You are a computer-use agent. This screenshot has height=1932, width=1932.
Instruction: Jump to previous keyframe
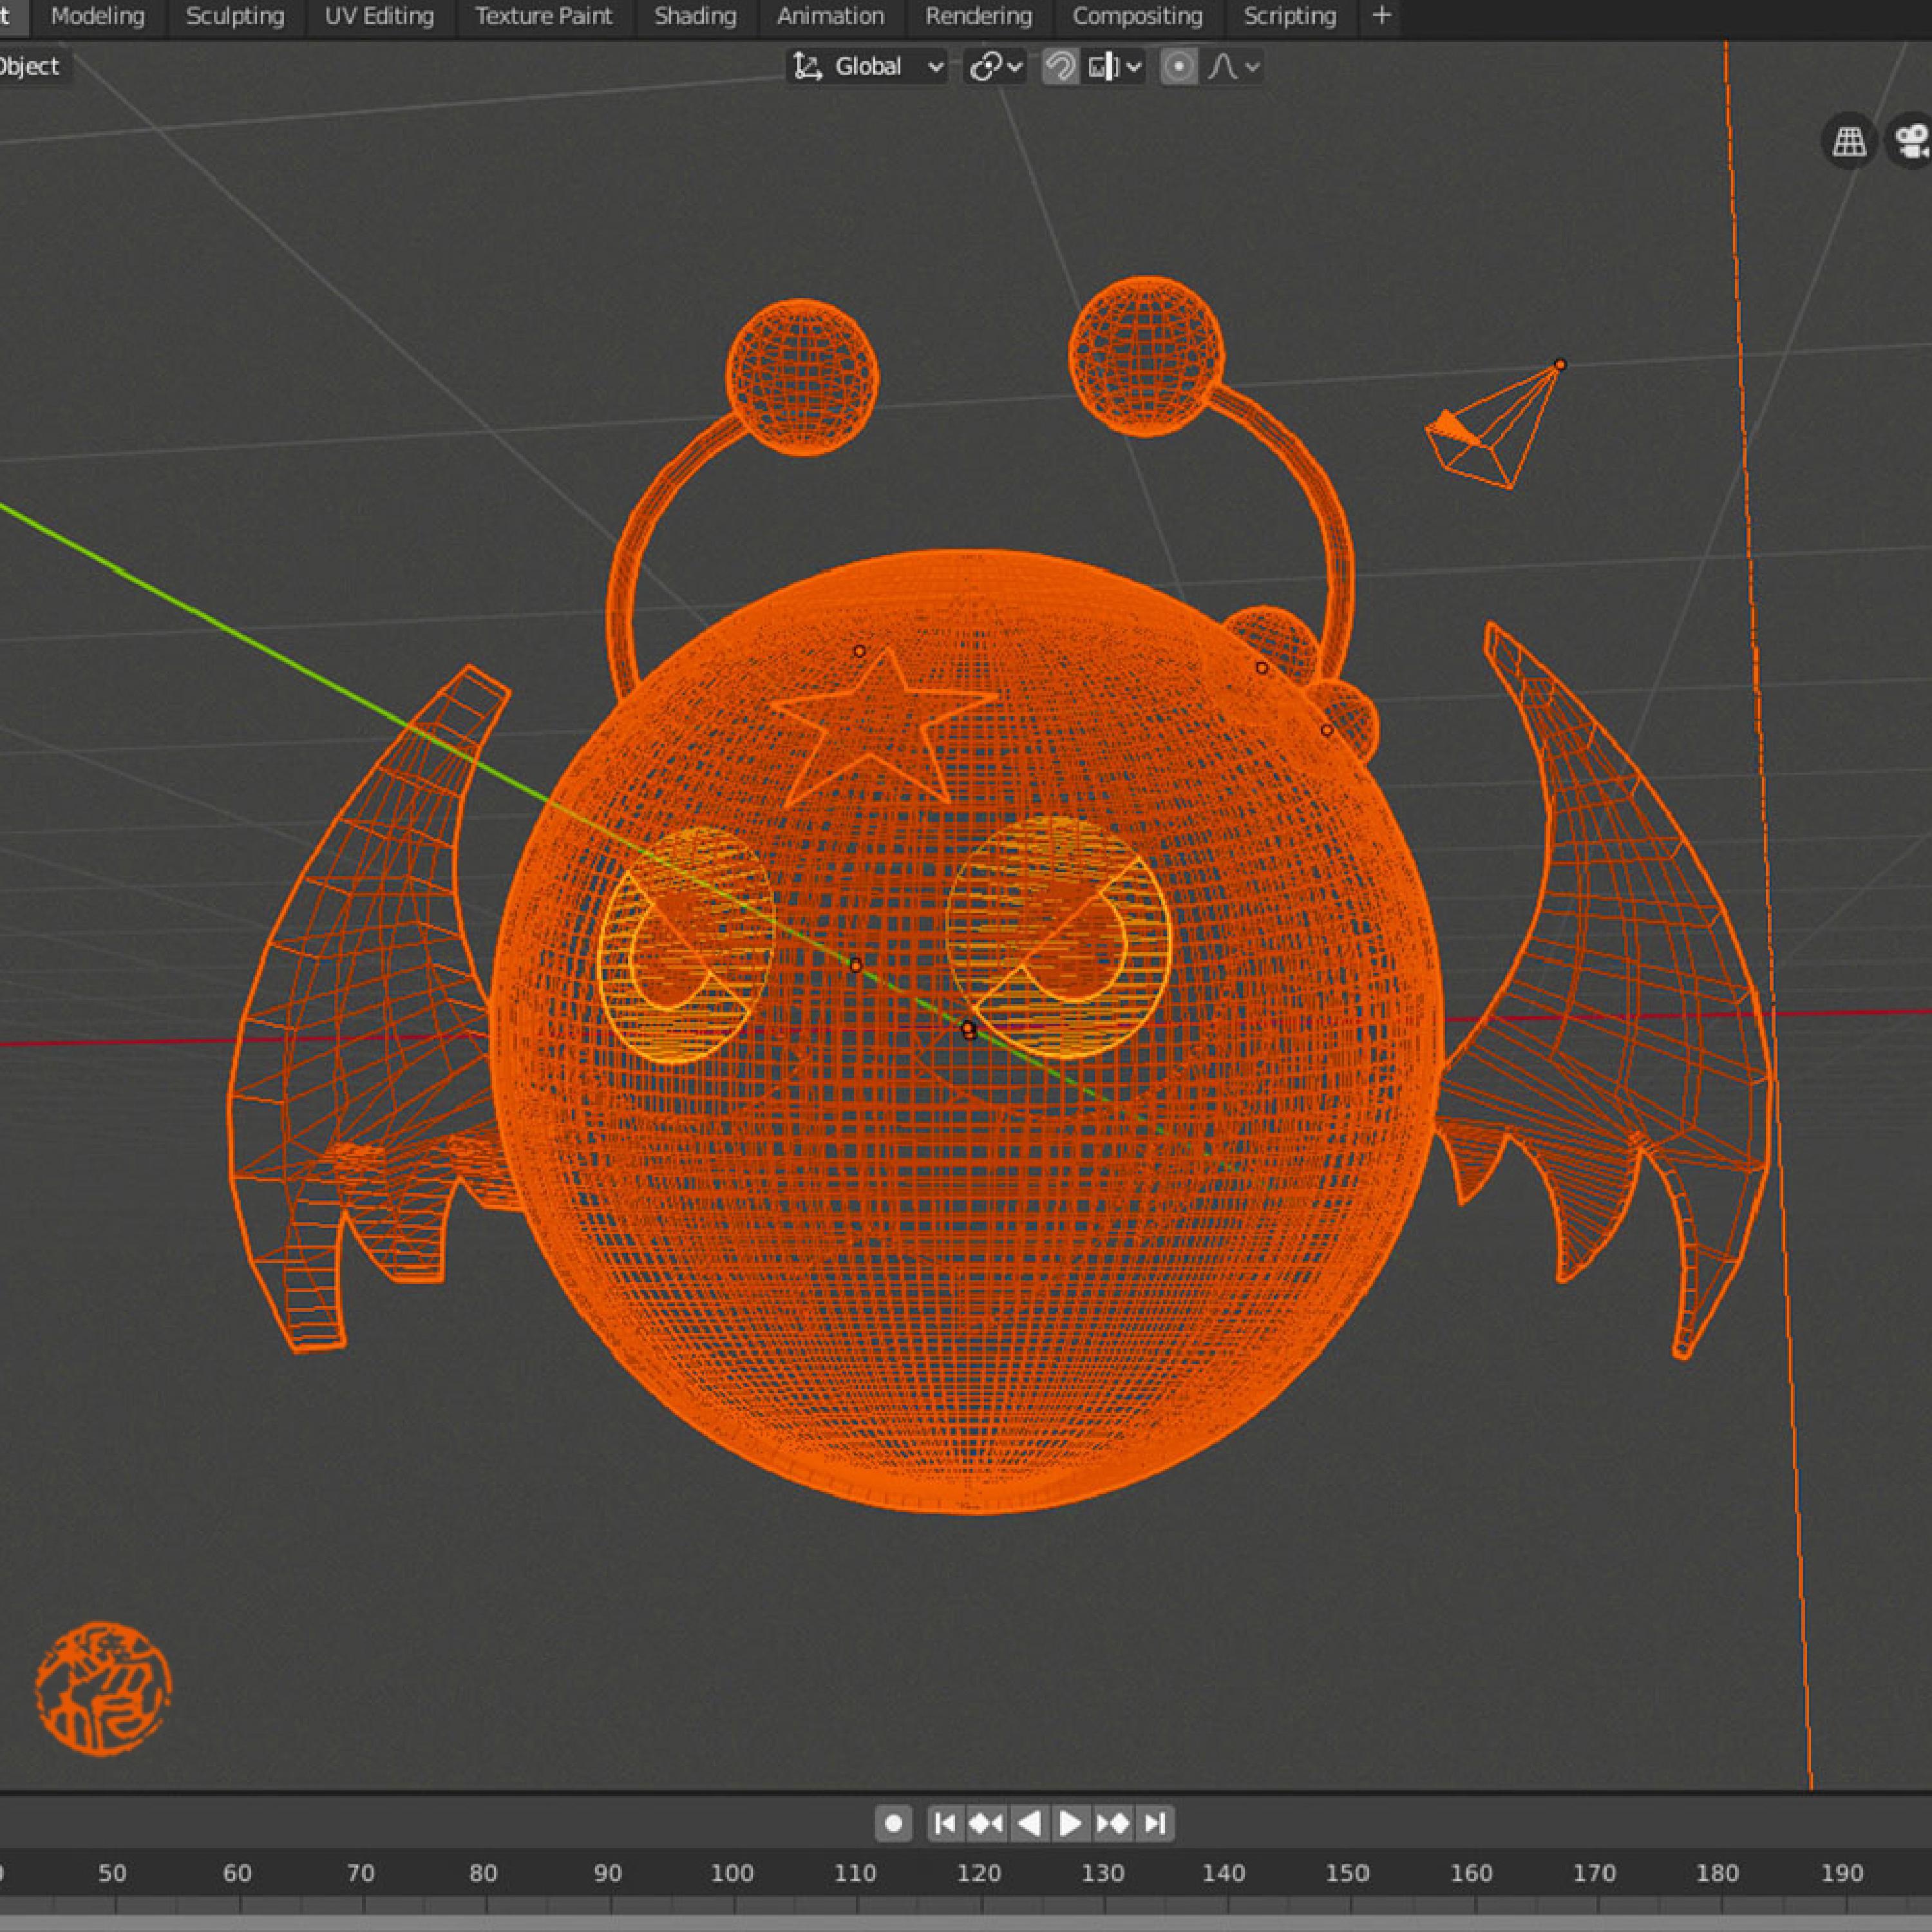pos(986,1823)
